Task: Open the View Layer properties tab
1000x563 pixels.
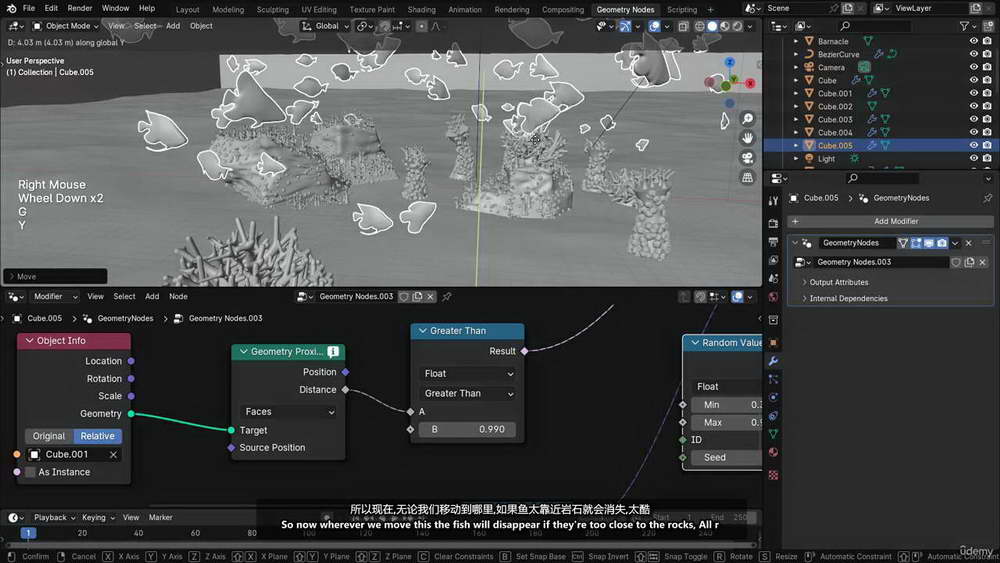Action: click(x=774, y=260)
